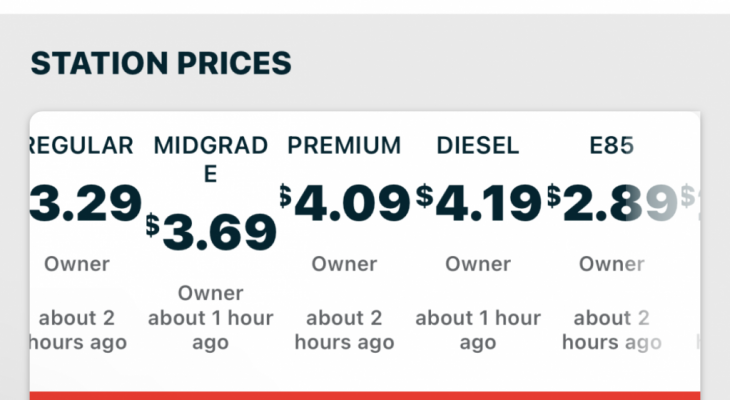Tap the Diesel price $4.19
This screenshot has width=730, height=400.
pos(478,203)
